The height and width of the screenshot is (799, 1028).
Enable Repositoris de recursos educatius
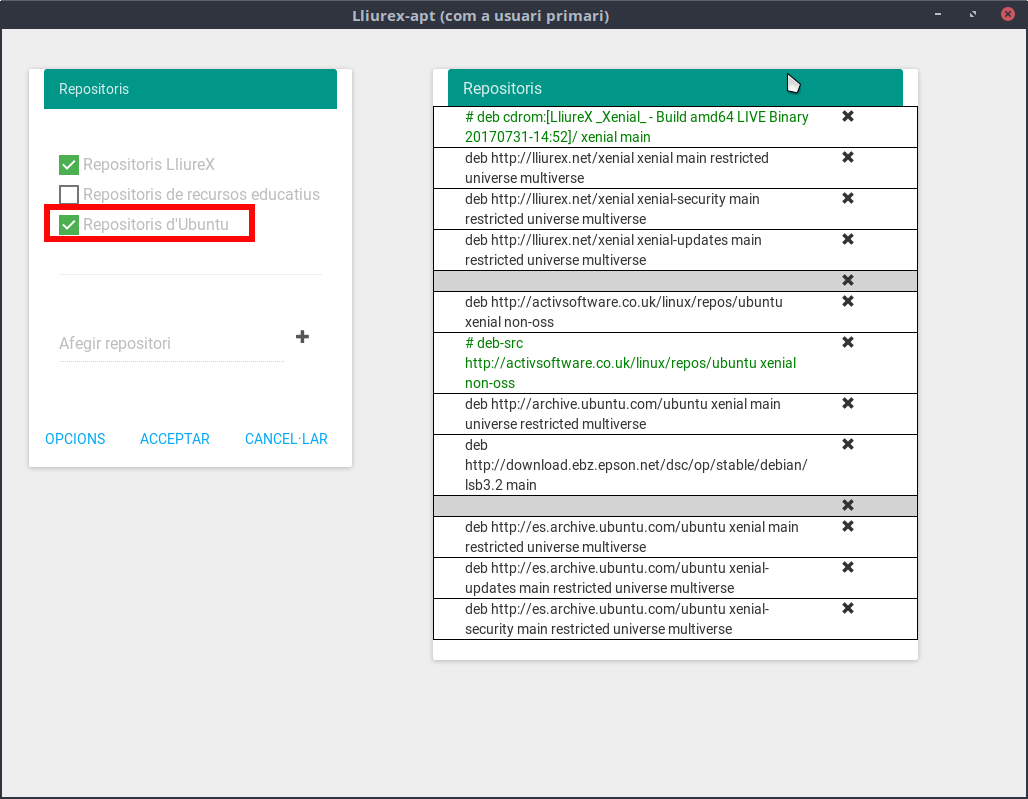pyautogui.click(x=69, y=195)
